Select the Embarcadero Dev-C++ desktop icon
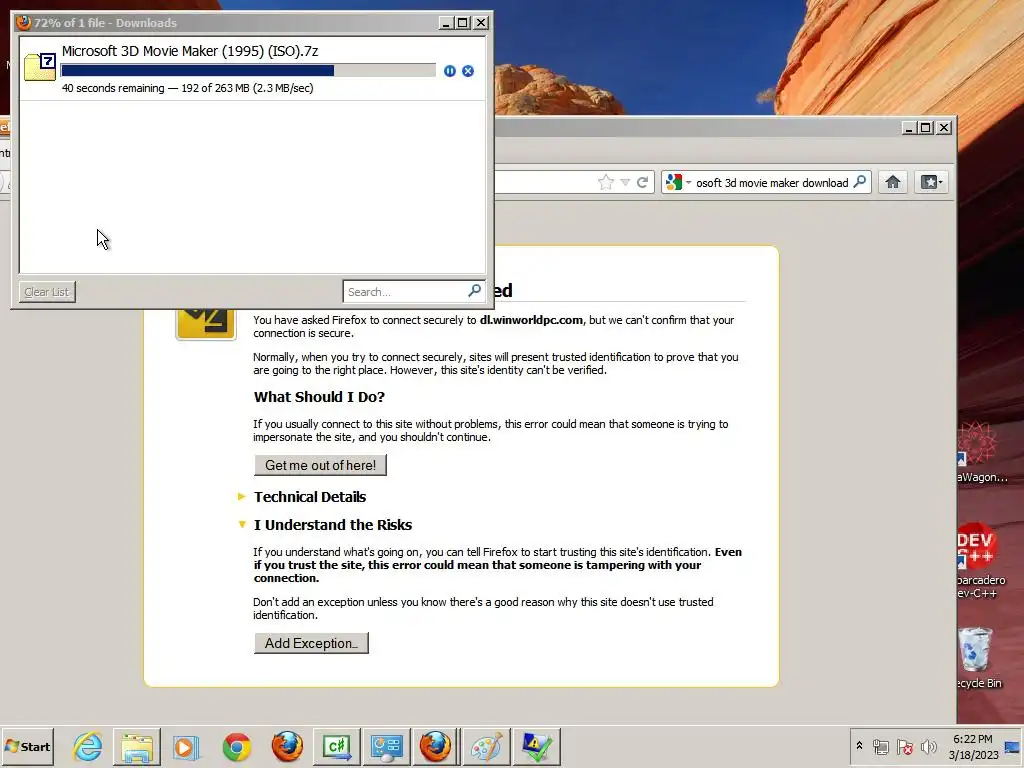 tap(979, 560)
